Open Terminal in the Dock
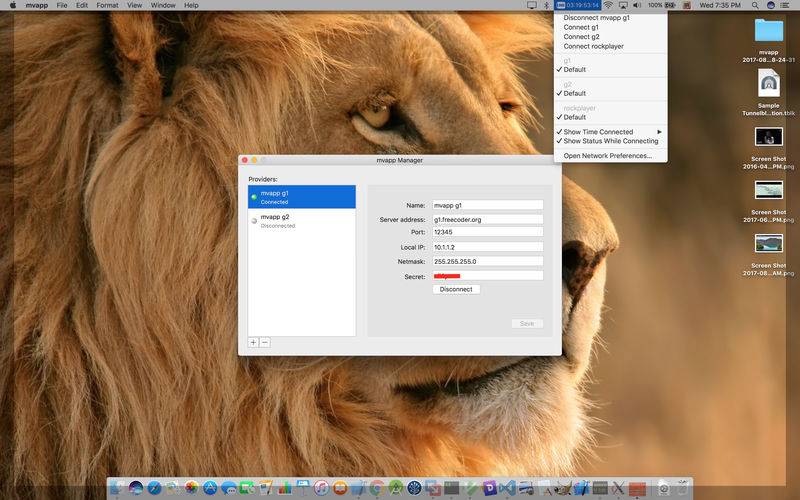Image resolution: width=800 pixels, height=500 pixels. 451,488
